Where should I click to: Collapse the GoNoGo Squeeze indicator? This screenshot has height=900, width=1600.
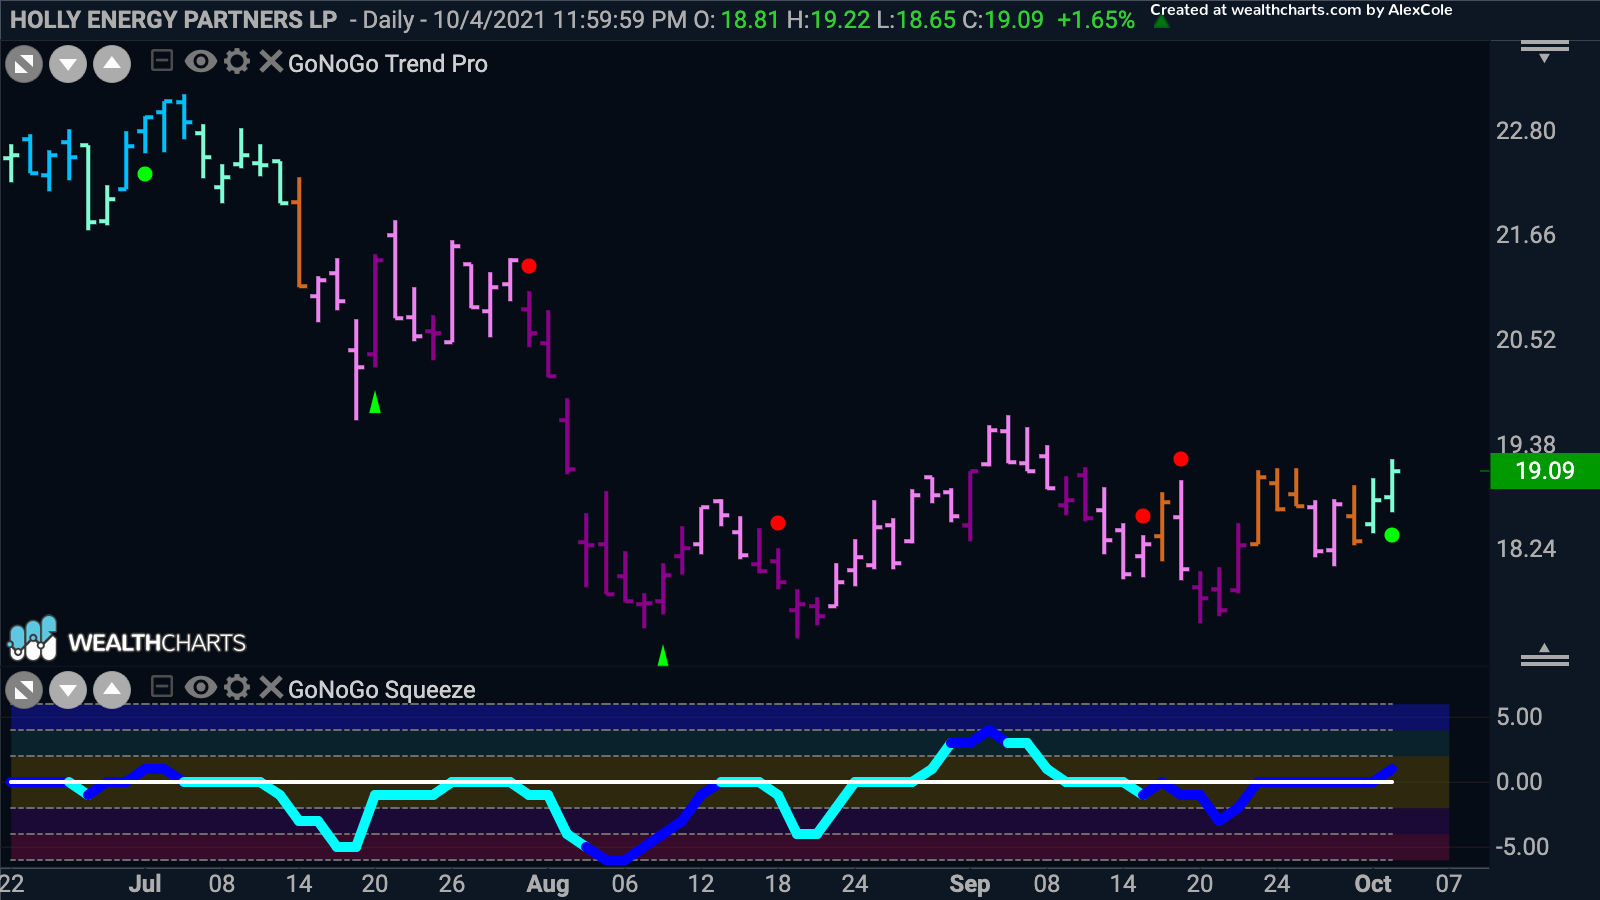[x=162, y=687]
